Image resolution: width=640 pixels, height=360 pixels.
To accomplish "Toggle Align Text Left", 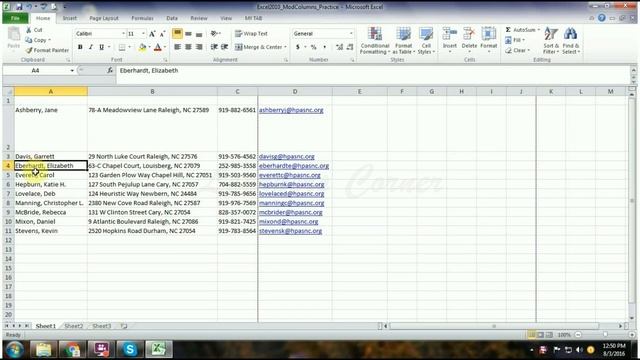I will [x=177, y=47].
